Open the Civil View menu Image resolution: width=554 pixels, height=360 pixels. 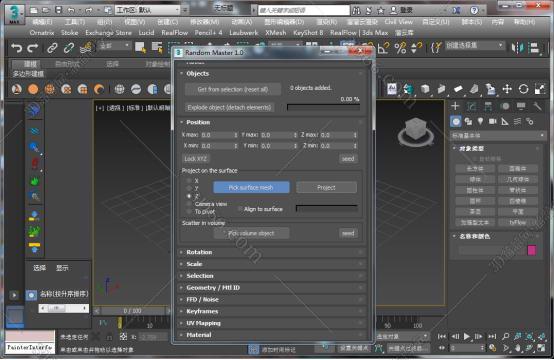(399, 22)
